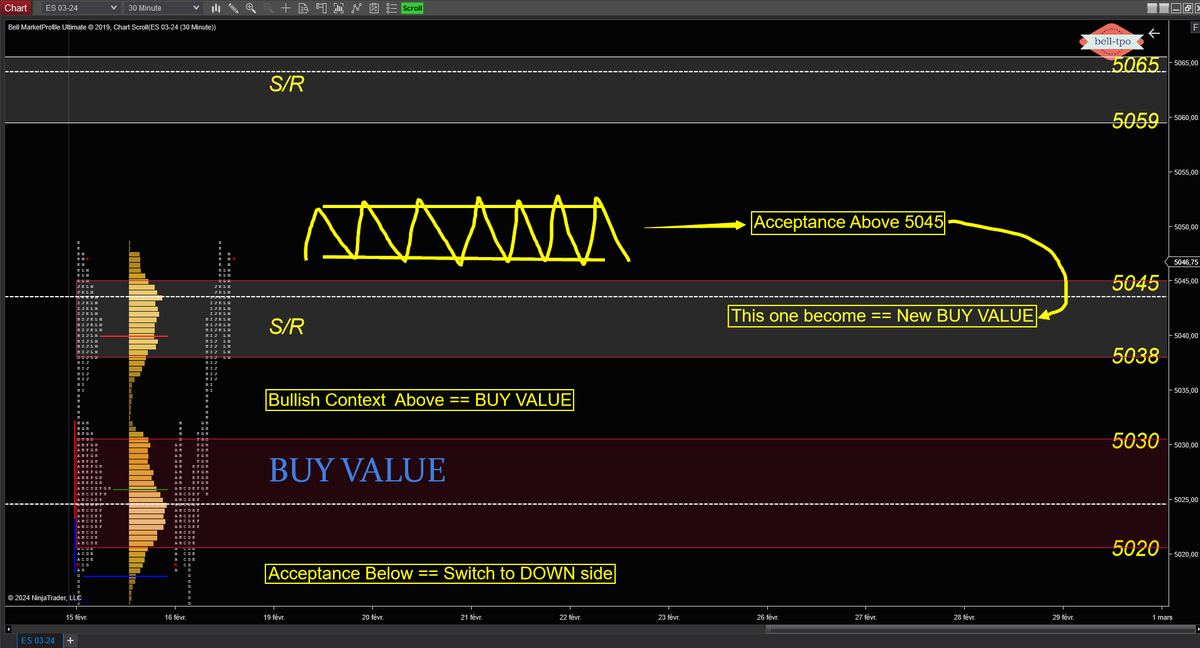Image resolution: width=1200 pixels, height=648 pixels.
Task: Select the upper S/R label near 5065
Action: (286, 85)
